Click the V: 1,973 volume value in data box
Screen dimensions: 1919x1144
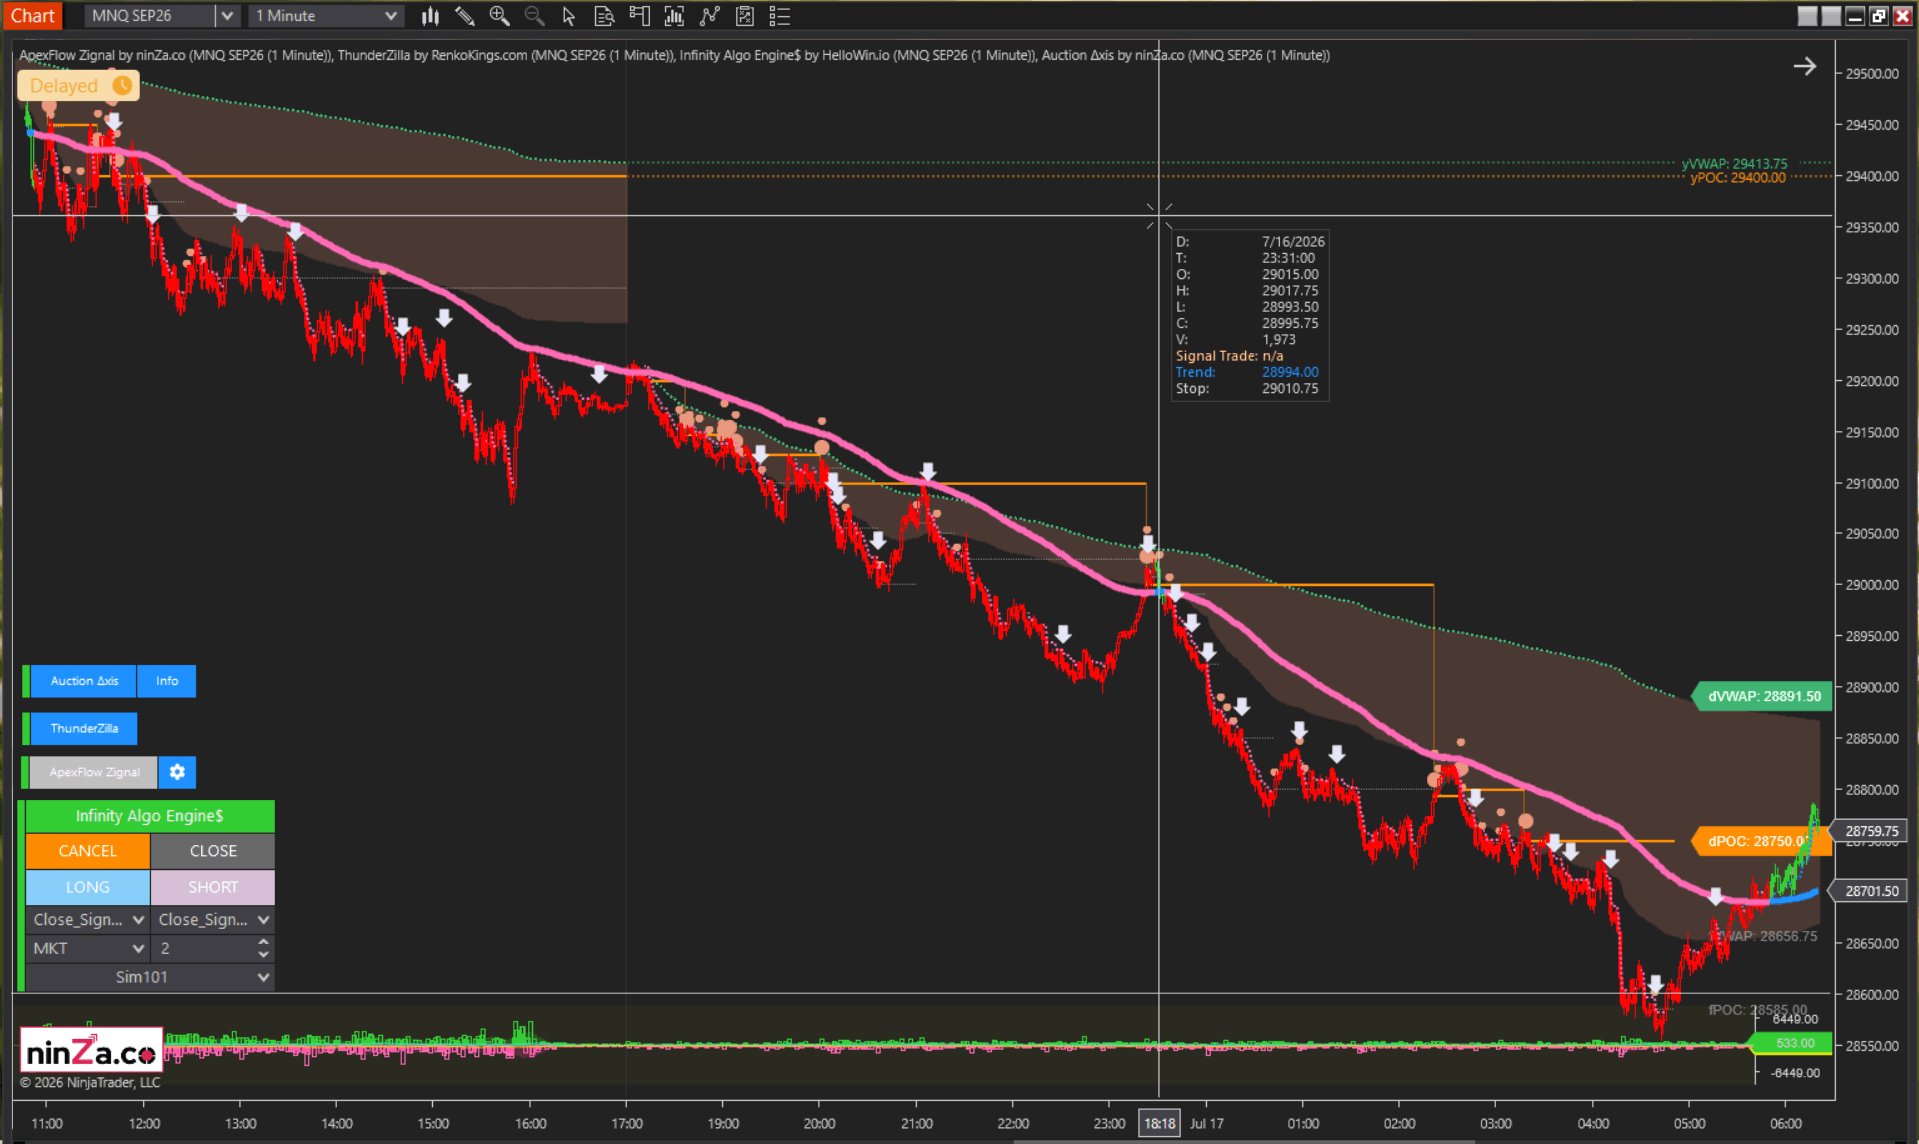click(1279, 339)
